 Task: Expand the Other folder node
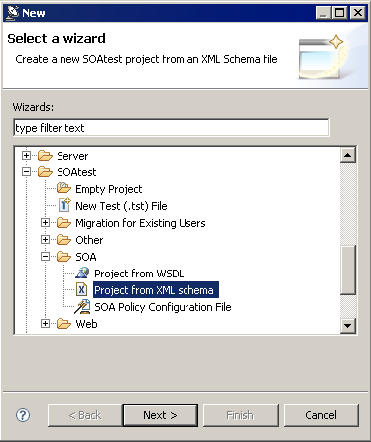click(x=45, y=239)
